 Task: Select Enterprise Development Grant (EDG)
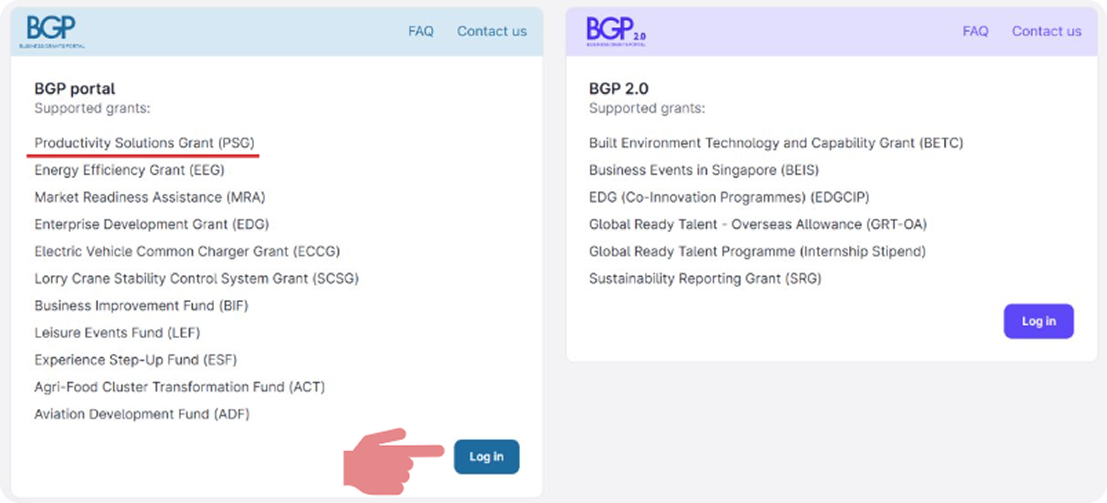click(x=151, y=224)
